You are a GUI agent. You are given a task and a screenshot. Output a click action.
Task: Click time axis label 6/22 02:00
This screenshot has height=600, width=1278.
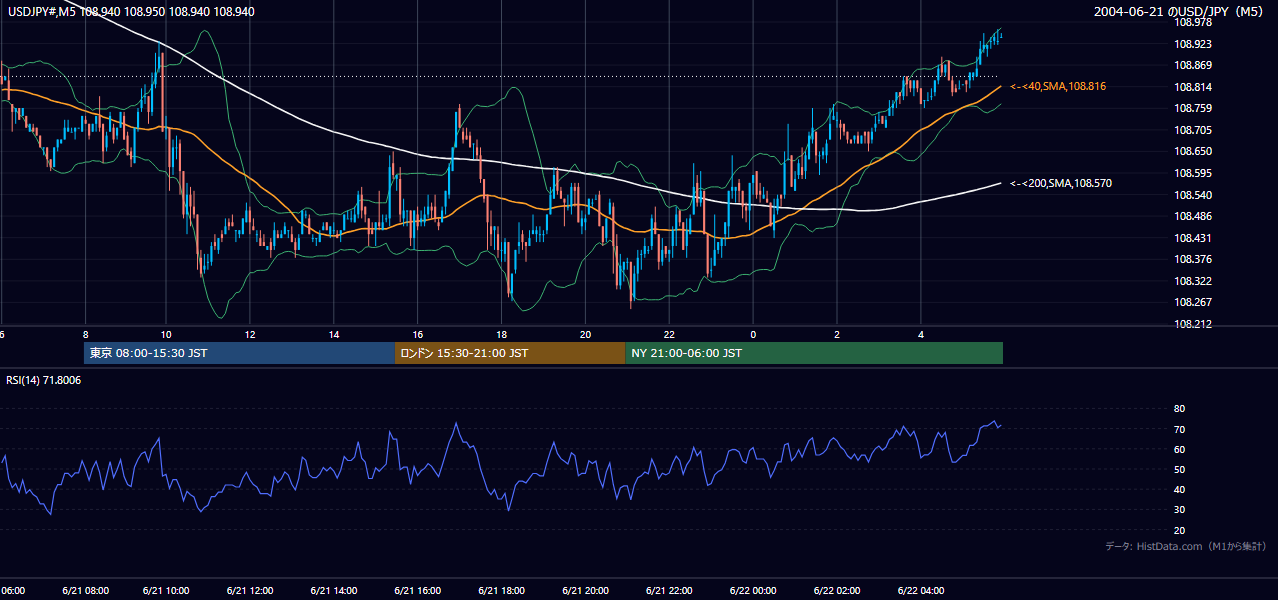[837, 590]
